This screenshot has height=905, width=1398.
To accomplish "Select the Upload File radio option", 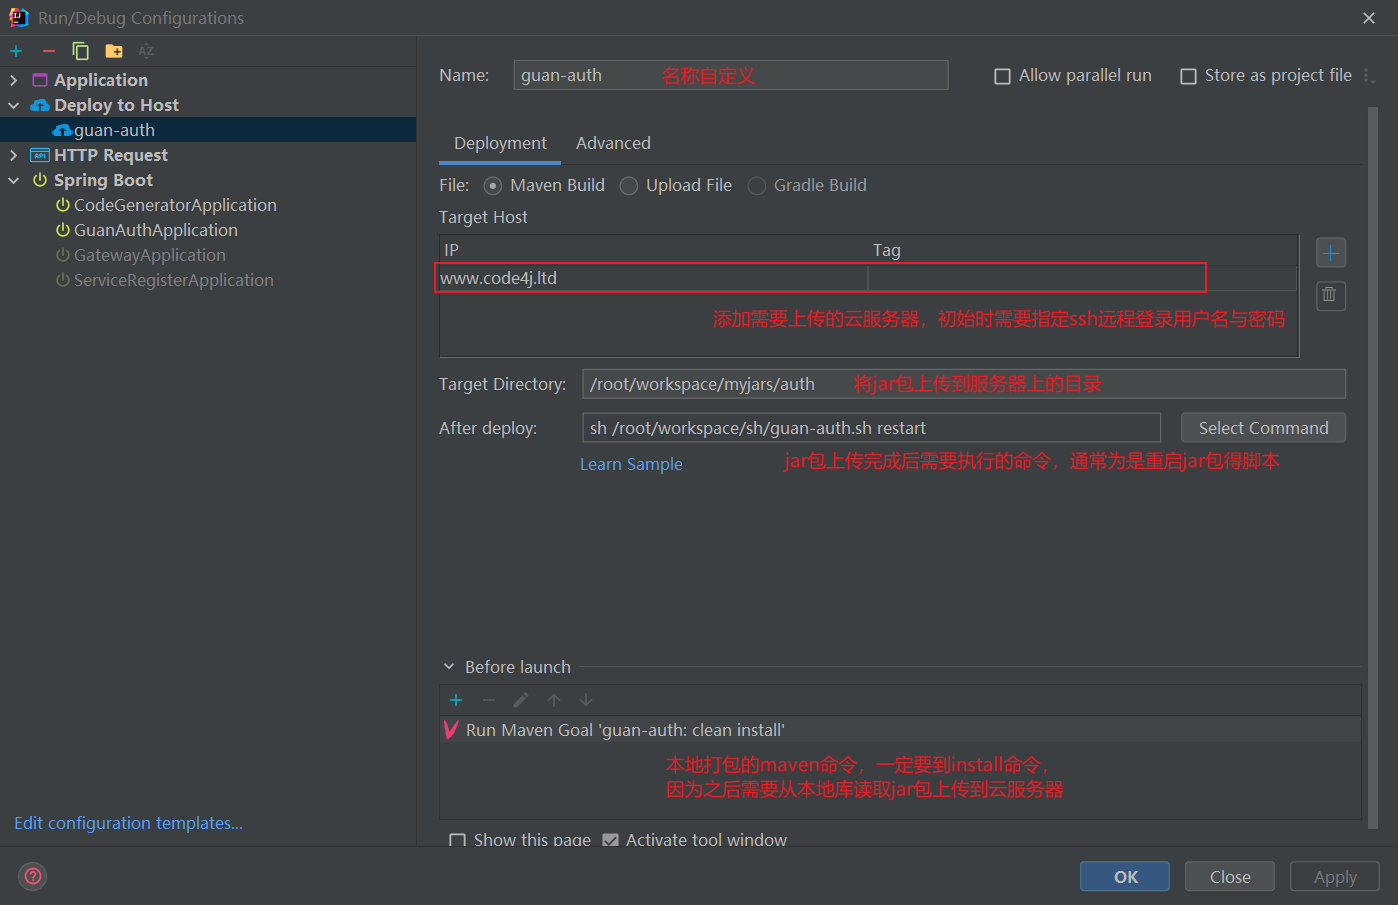I will [x=629, y=186].
